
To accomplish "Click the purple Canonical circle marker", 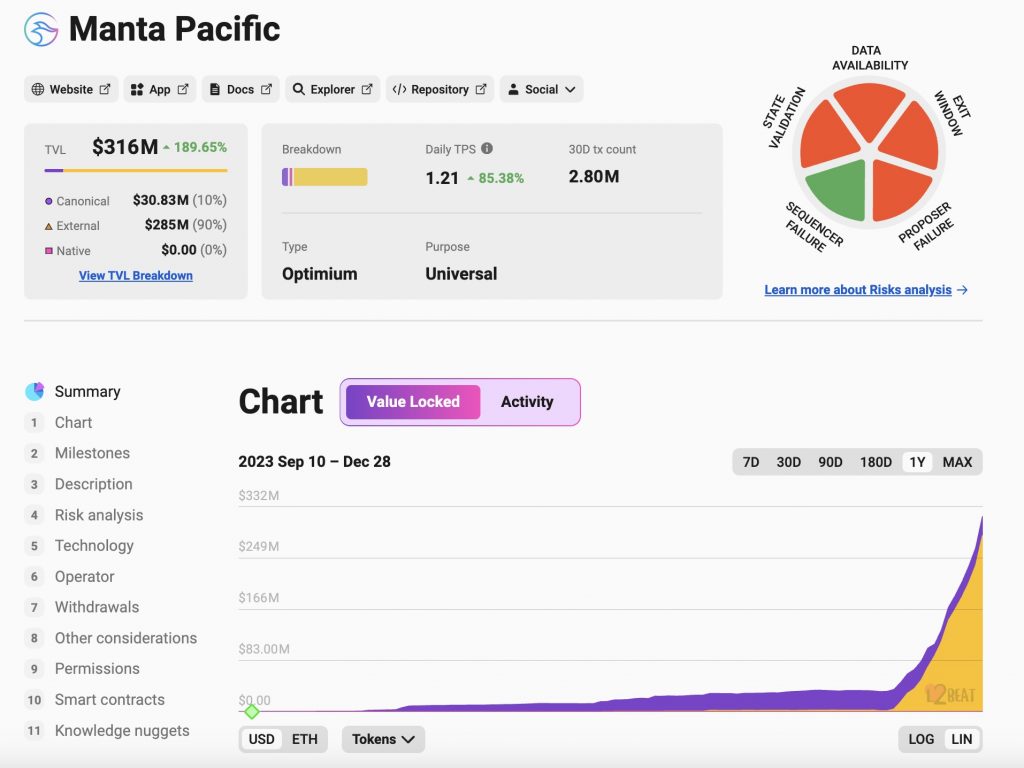I will coord(48,201).
